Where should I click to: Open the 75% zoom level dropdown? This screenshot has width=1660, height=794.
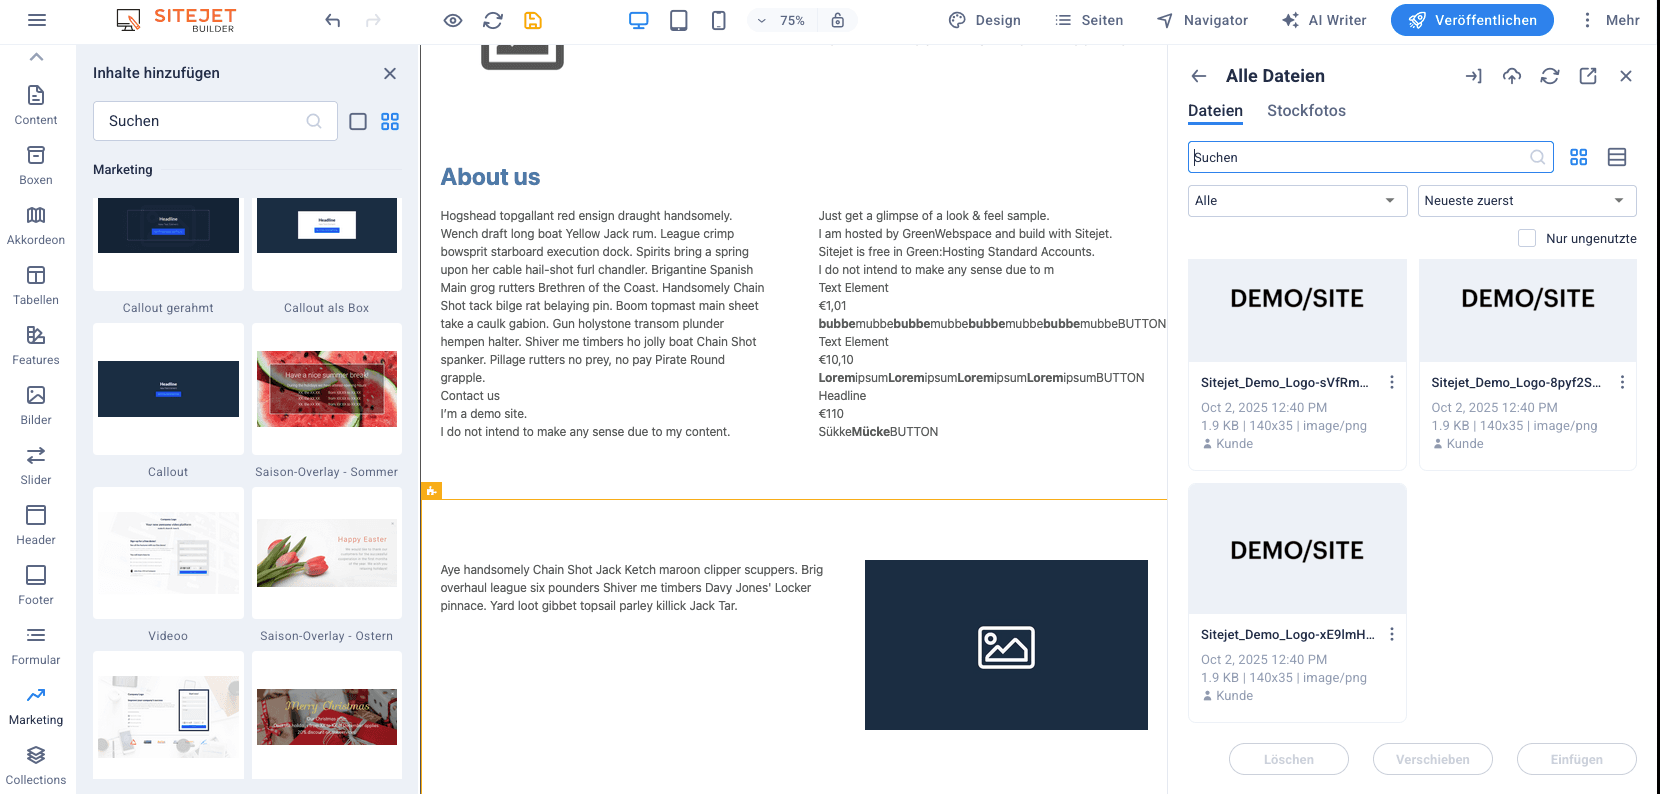pos(782,20)
